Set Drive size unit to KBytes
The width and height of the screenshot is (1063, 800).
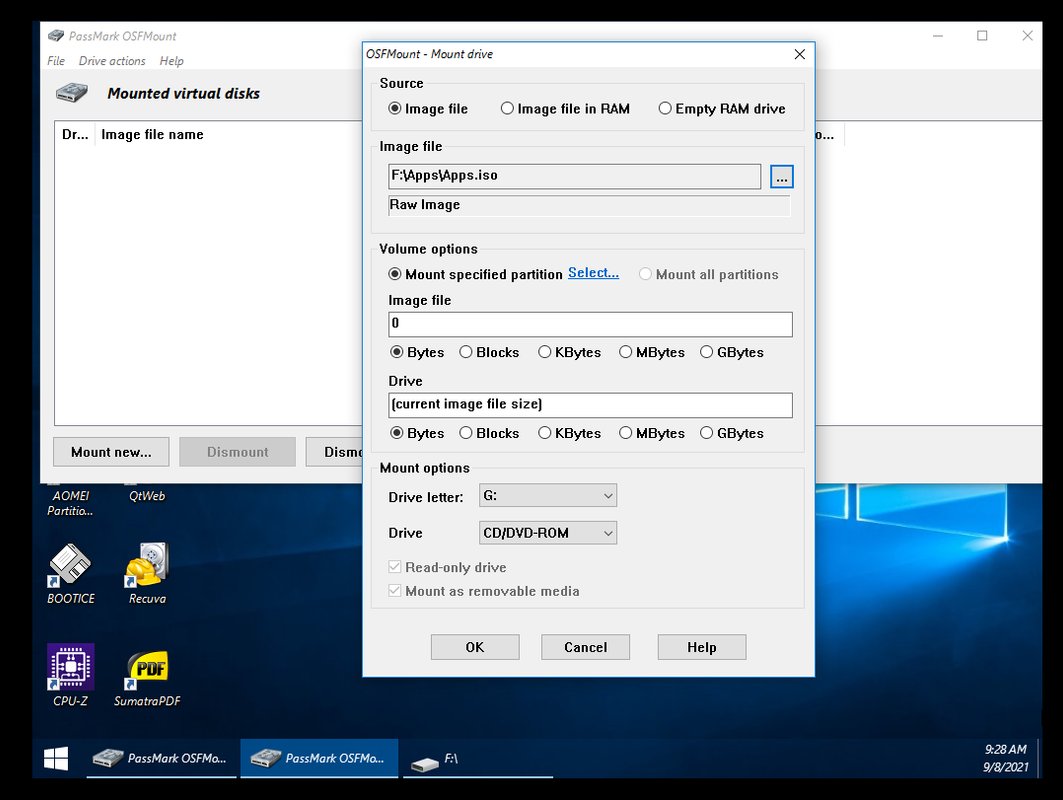point(569,433)
